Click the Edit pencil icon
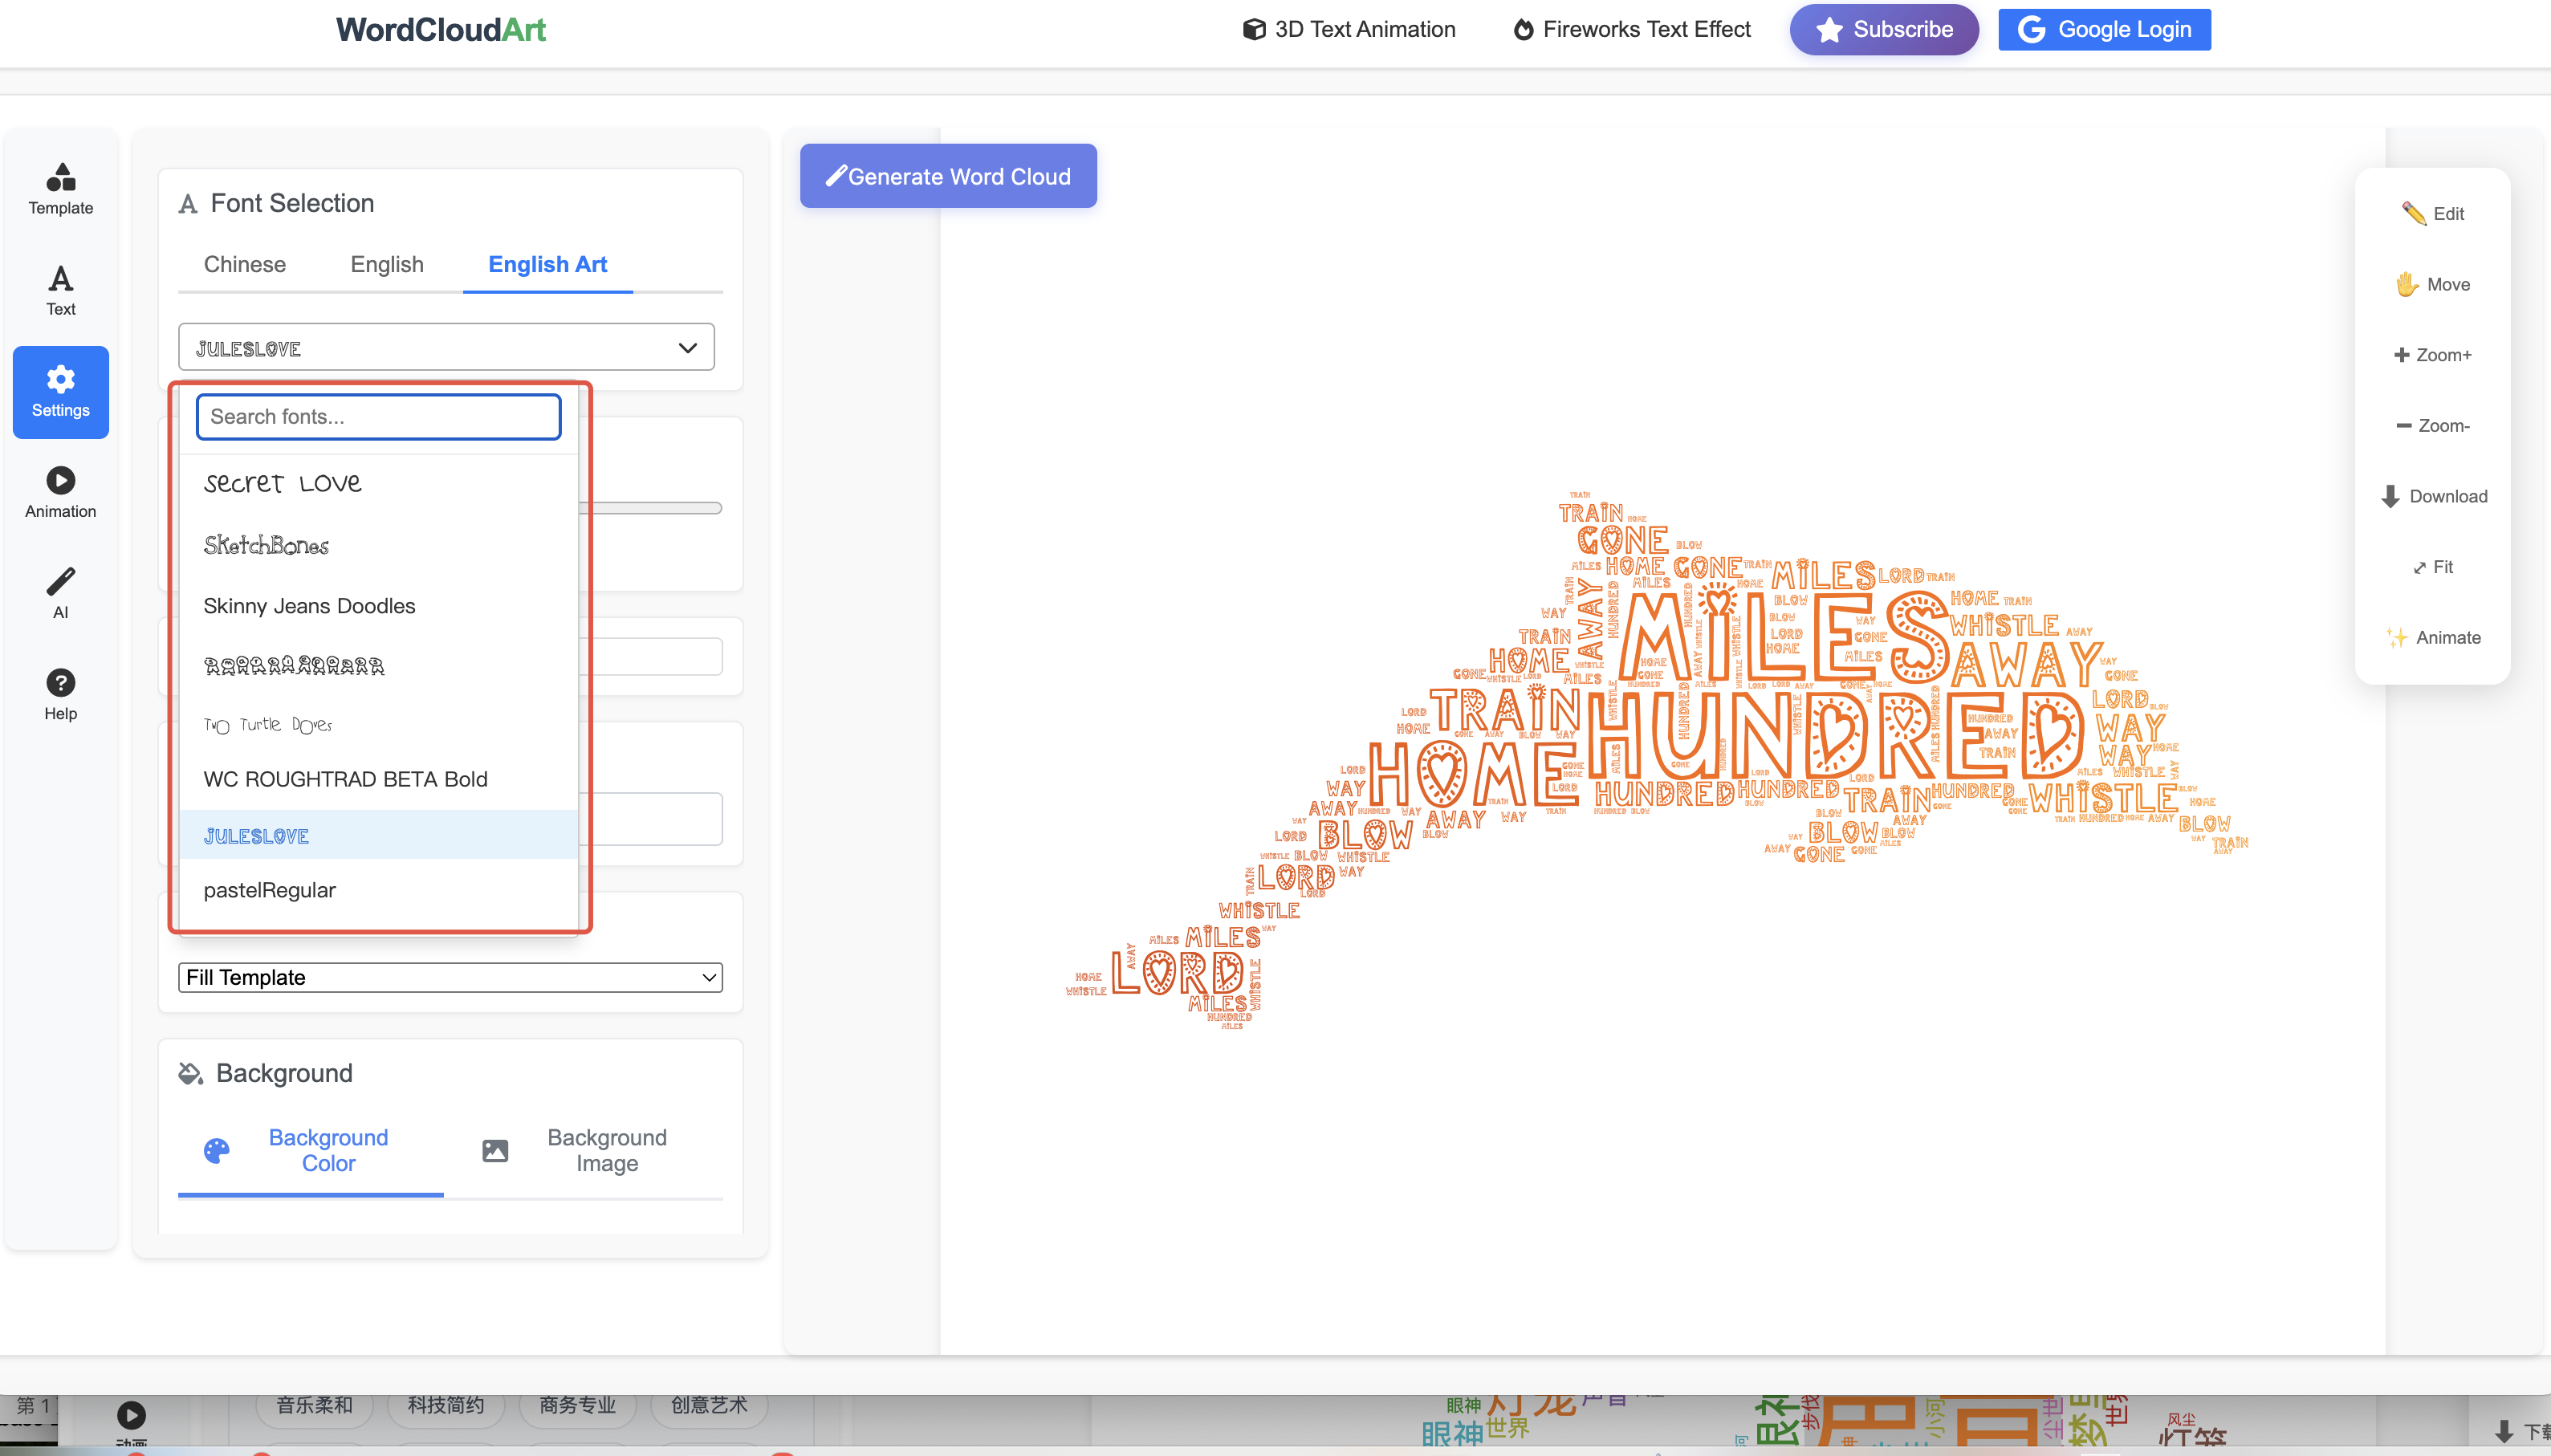 [2432, 213]
